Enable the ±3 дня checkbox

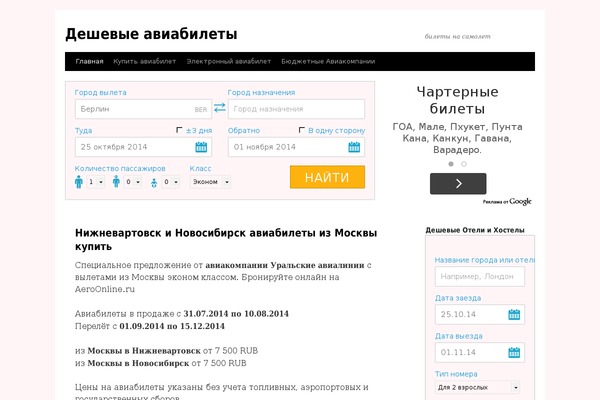[179, 130]
